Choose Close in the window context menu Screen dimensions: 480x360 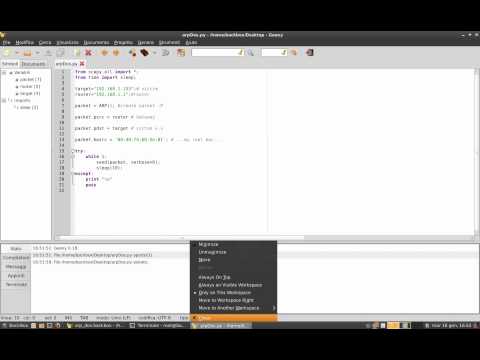pyautogui.click(x=233, y=318)
